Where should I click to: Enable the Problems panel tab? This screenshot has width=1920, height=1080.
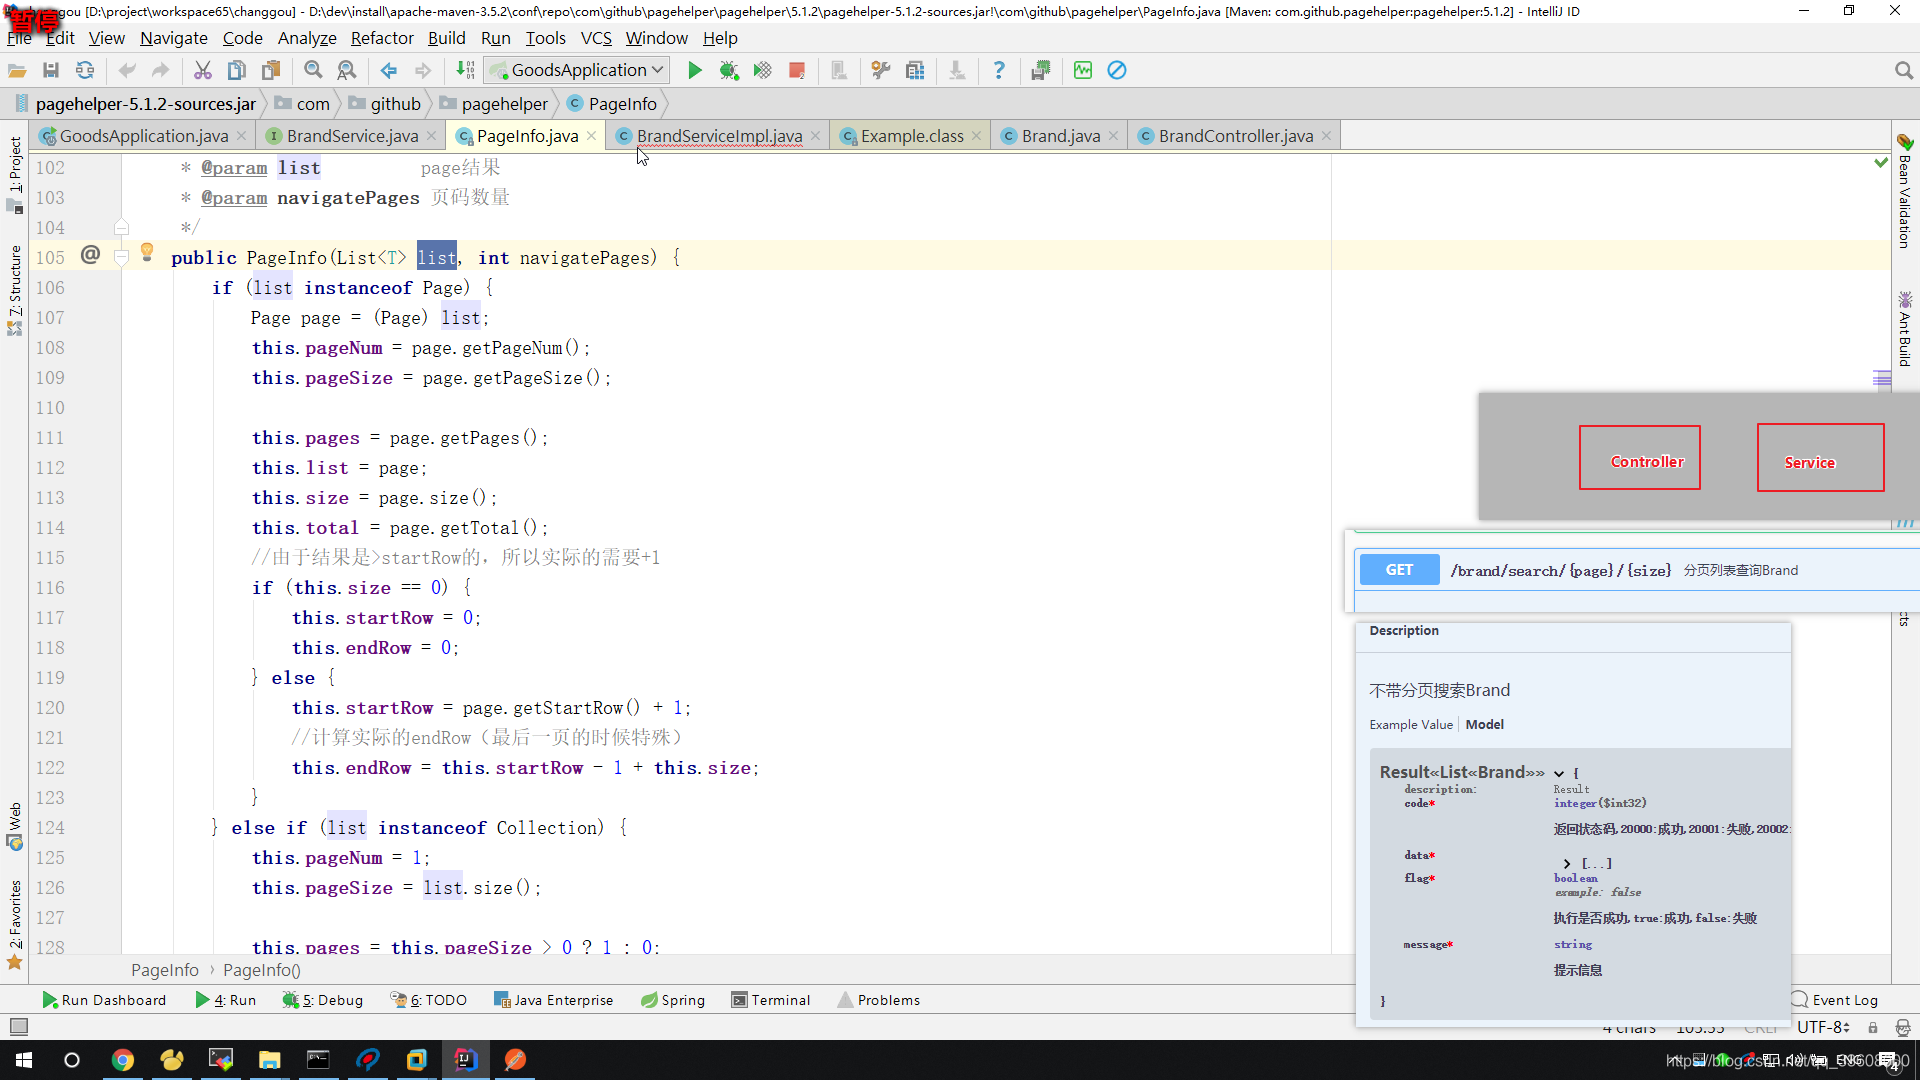pos(887,1000)
